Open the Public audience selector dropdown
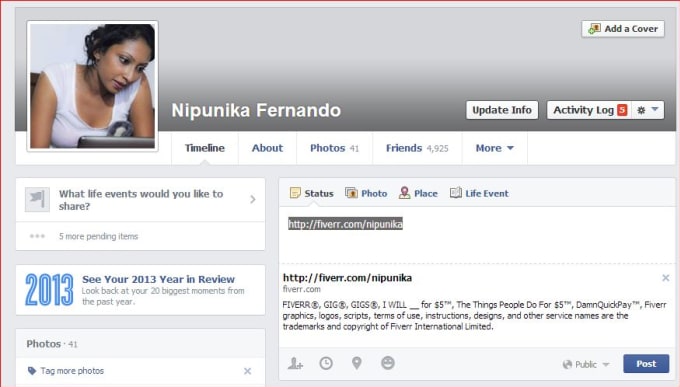Image resolution: width=680 pixels, height=387 pixels. pyautogui.click(x=585, y=364)
